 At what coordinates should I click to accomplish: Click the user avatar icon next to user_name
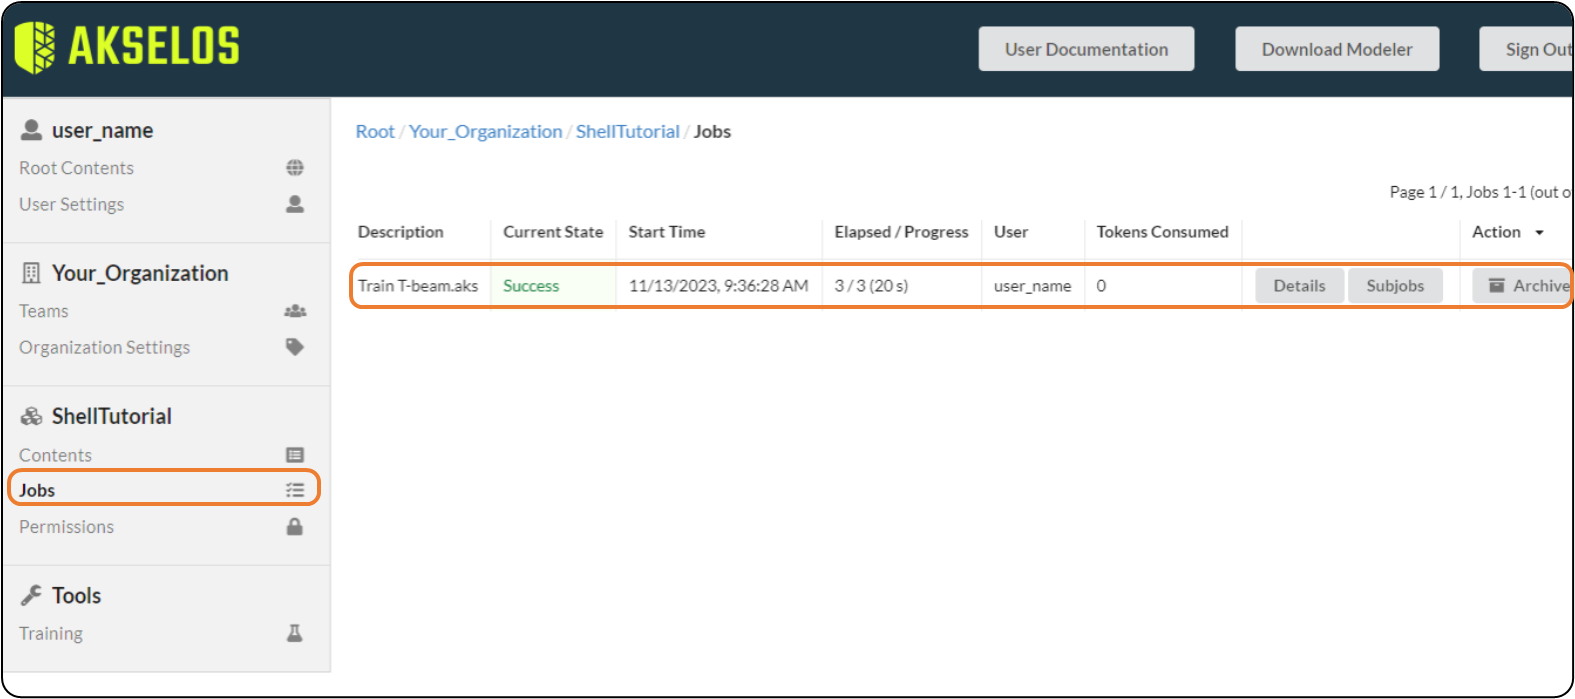pyautogui.click(x=32, y=130)
